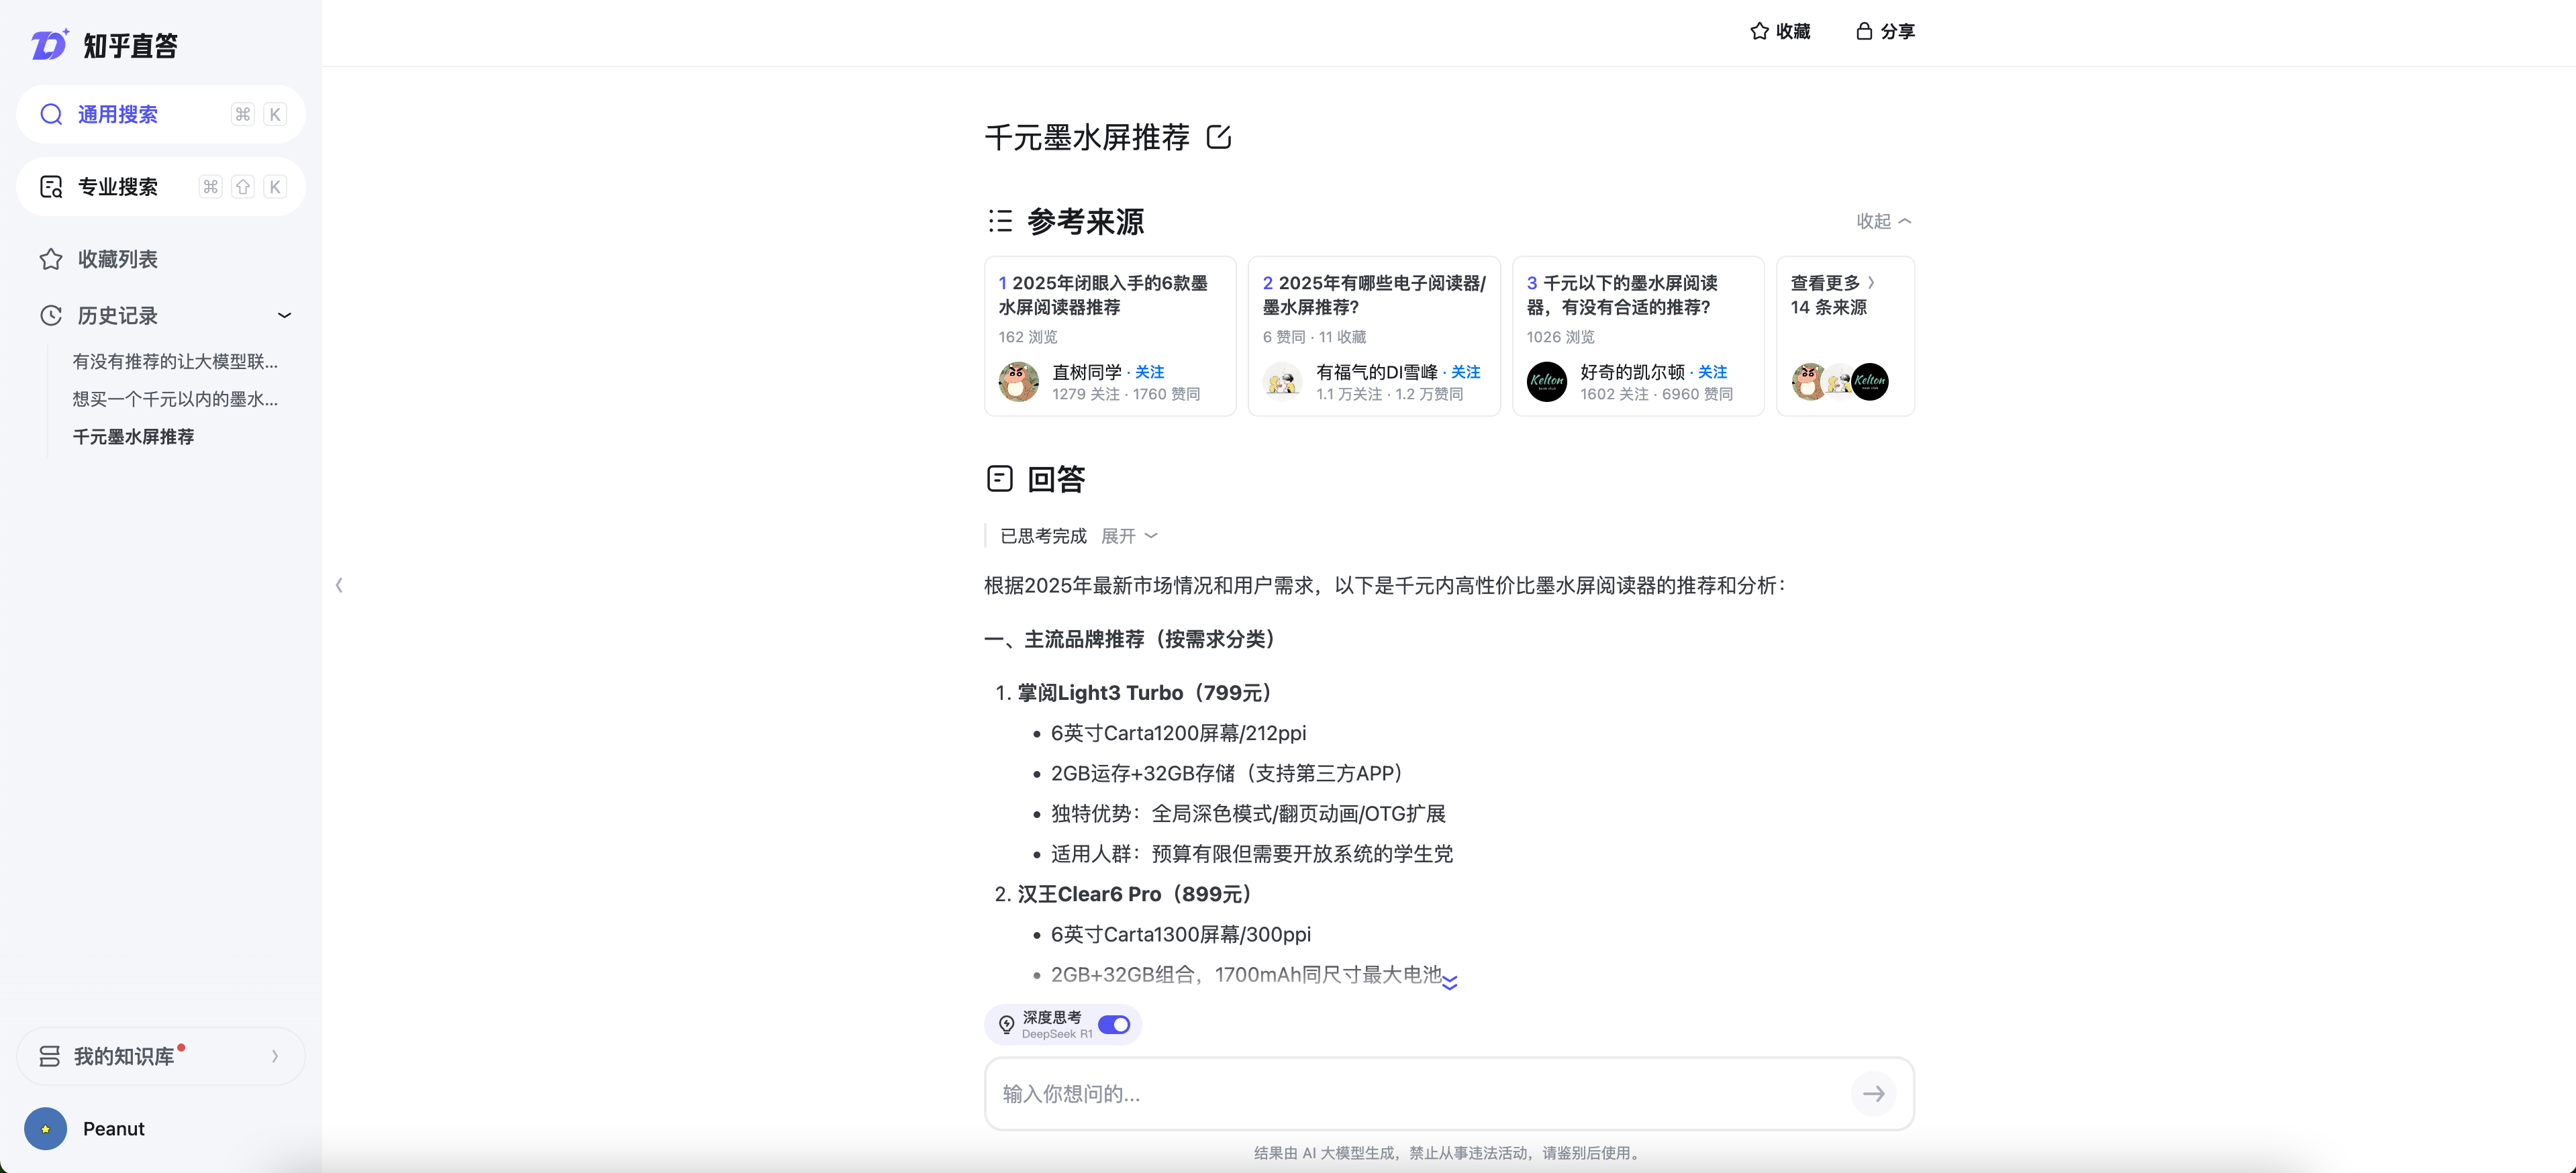The height and width of the screenshot is (1173, 2576).
Task: Click the 历史记录 clock icon
Action: [51, 316]
